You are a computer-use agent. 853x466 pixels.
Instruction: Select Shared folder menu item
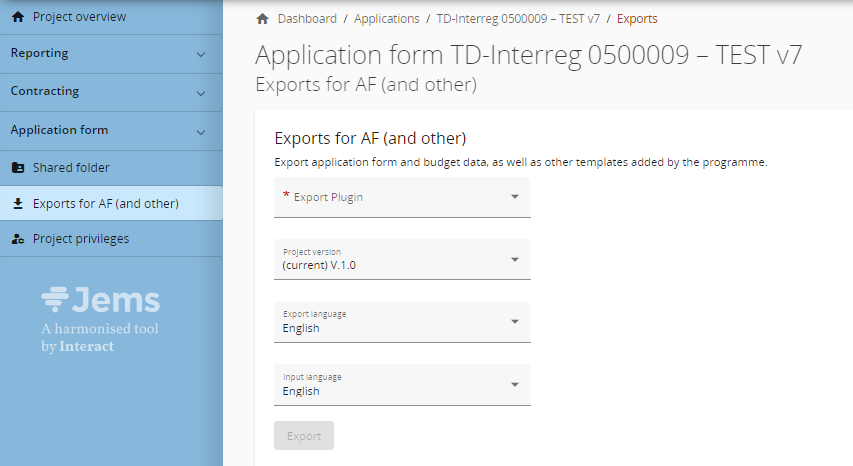pos(71,168)
